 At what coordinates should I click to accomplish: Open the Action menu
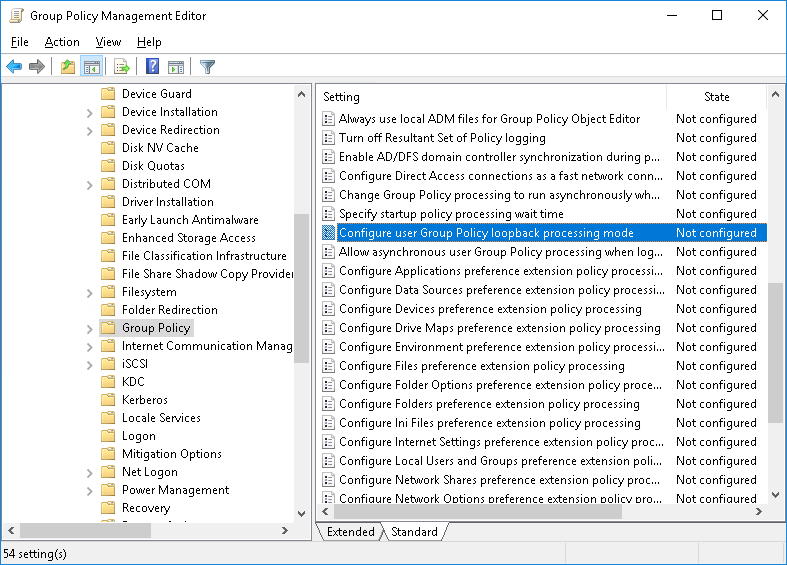(x=62, y=42)
